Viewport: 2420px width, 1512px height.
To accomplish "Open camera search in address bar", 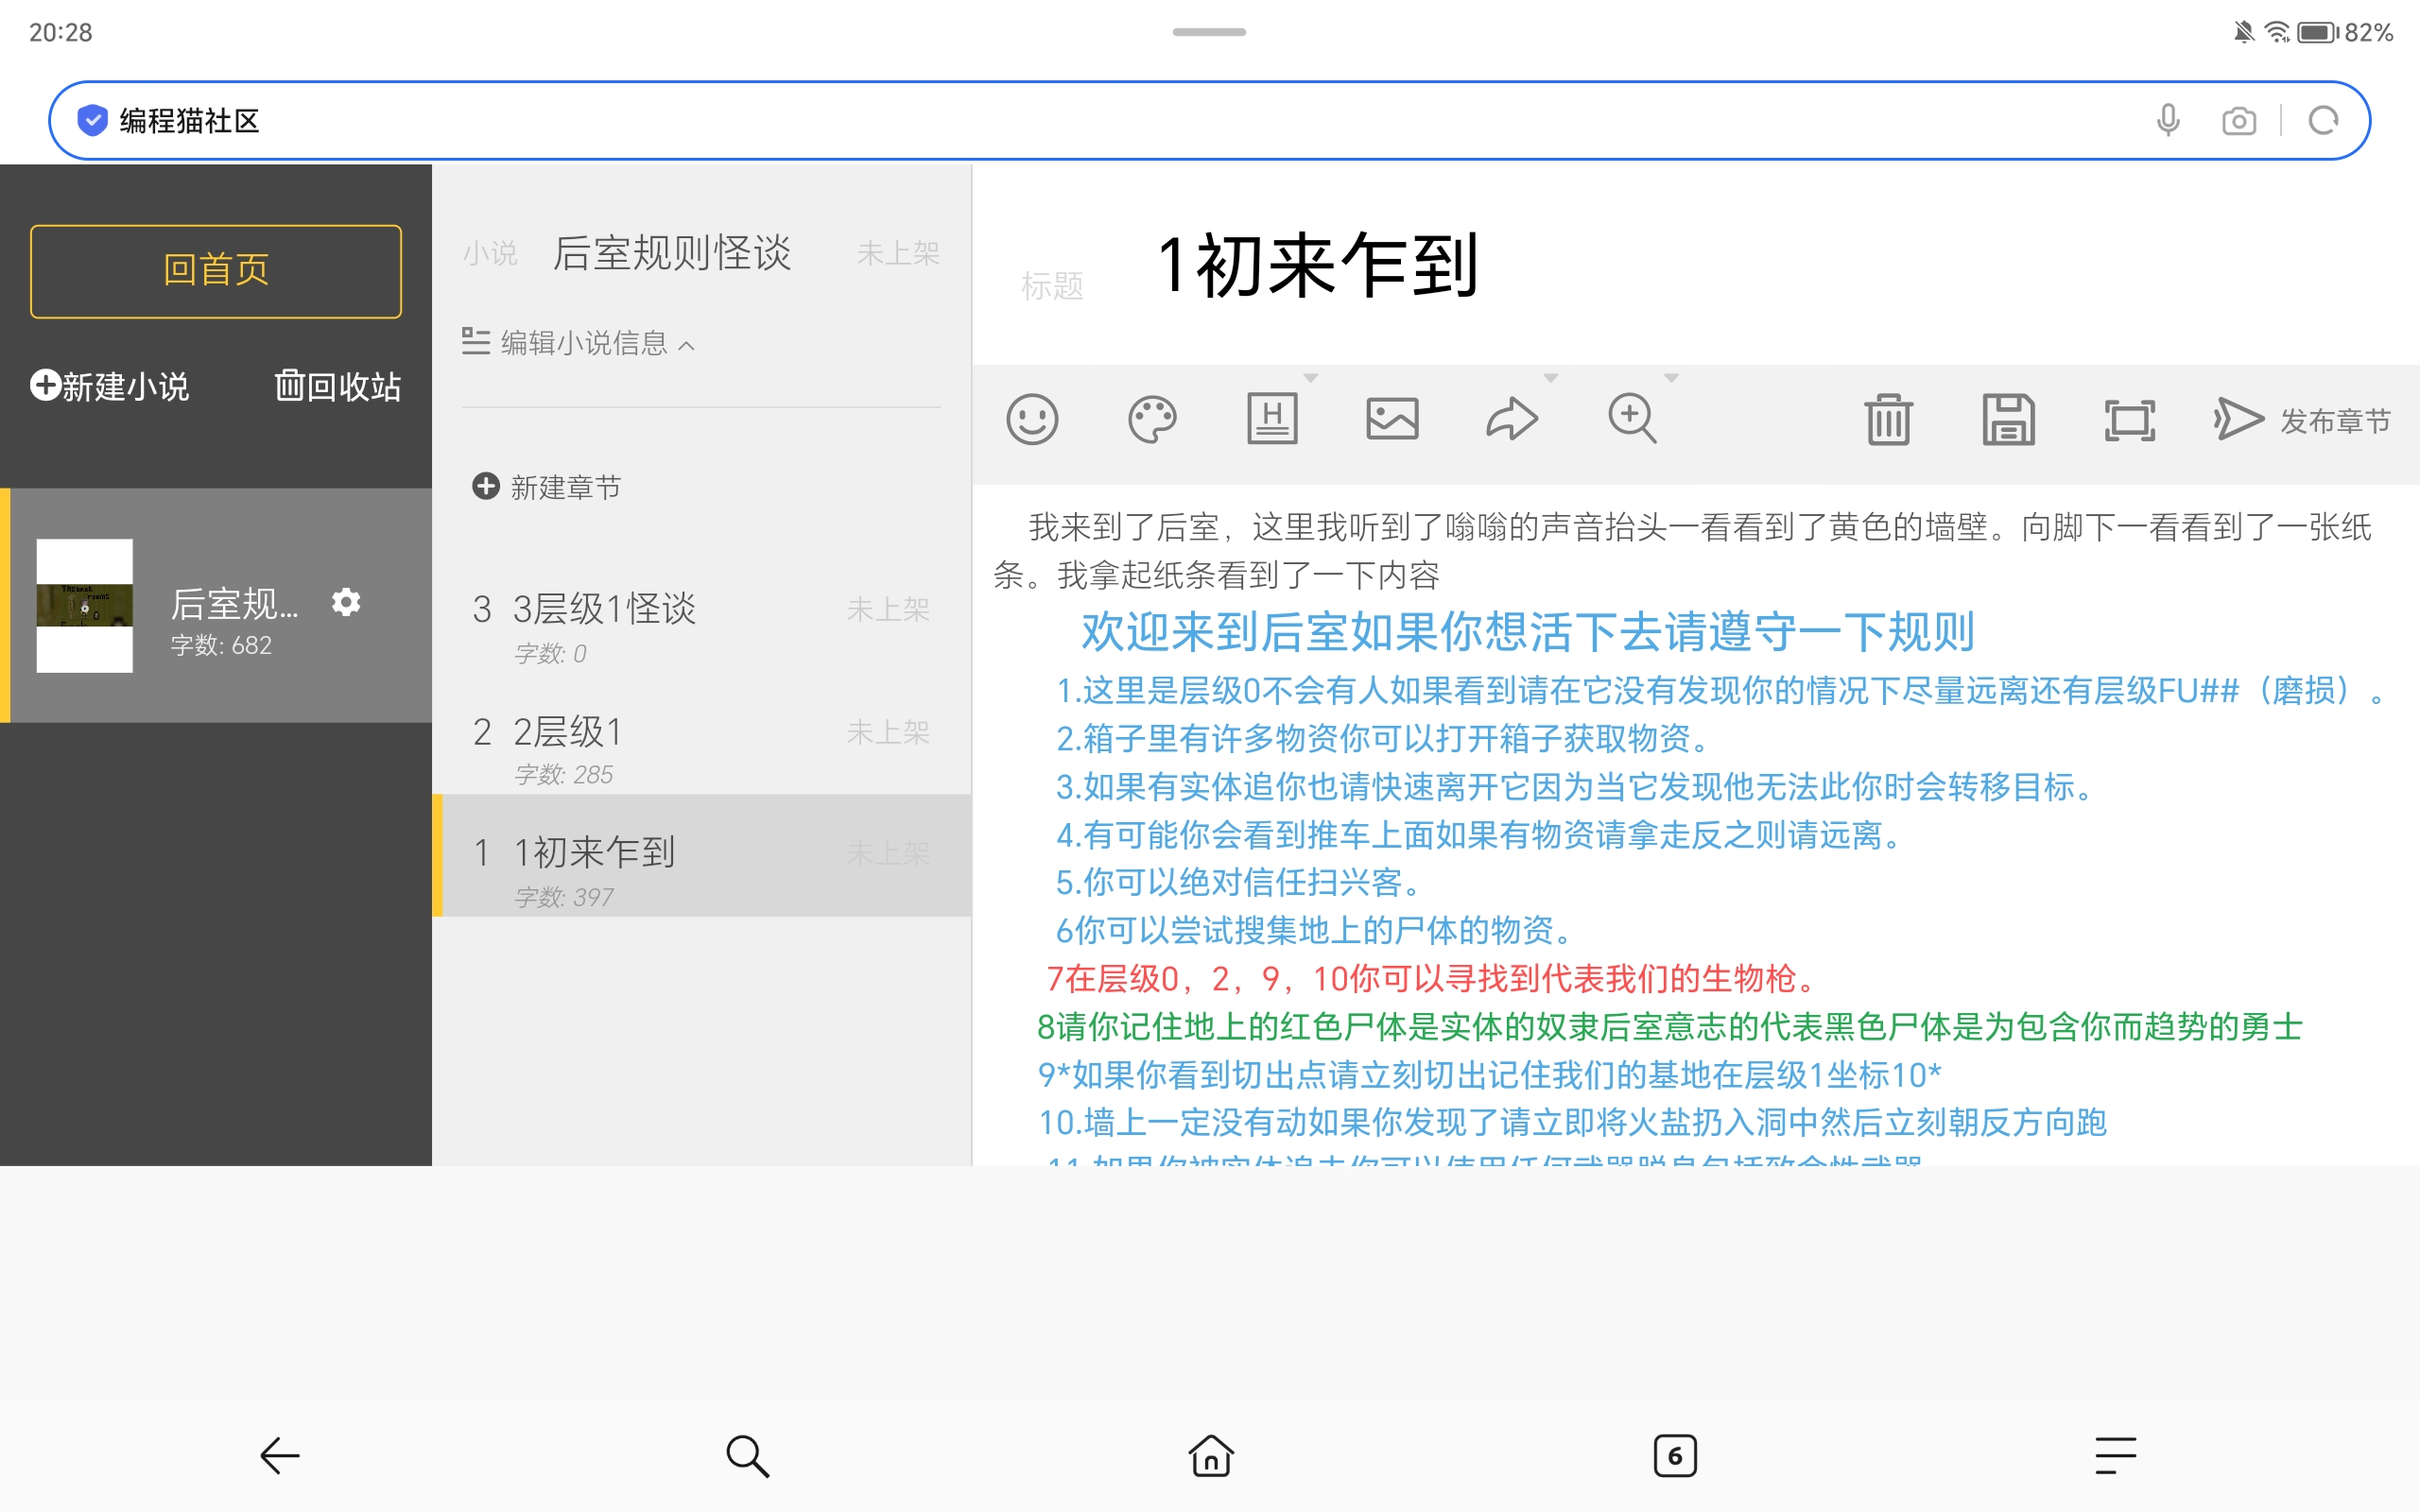I will point(2239,121).
